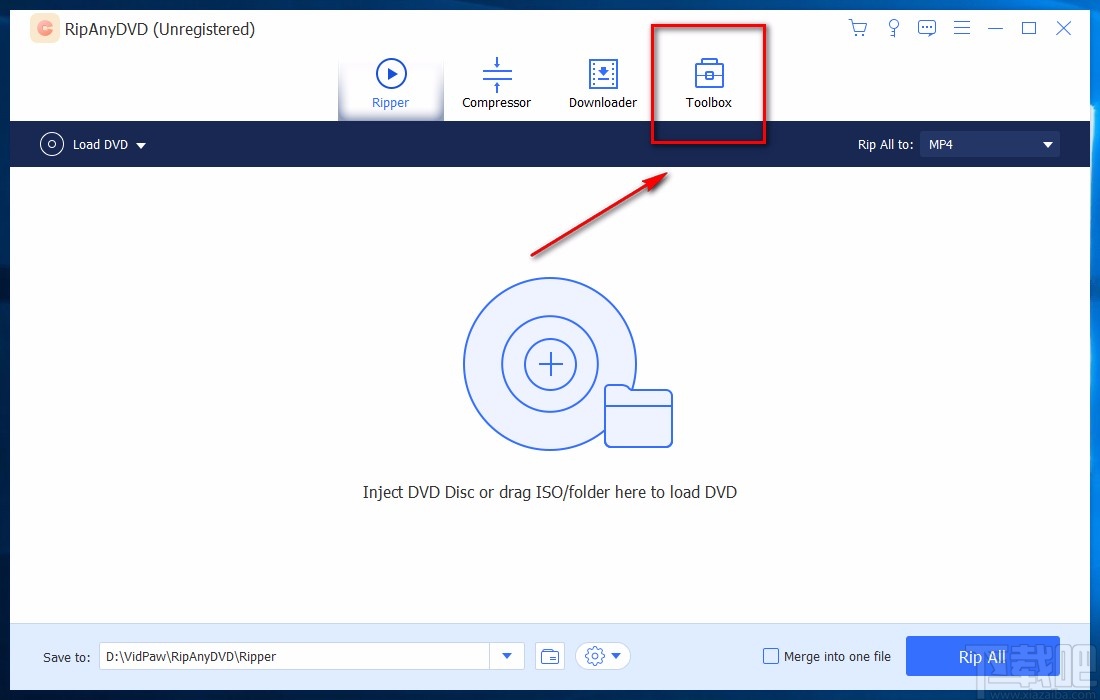Click the 'Rip All to:' label

click(x=885, y=144)
